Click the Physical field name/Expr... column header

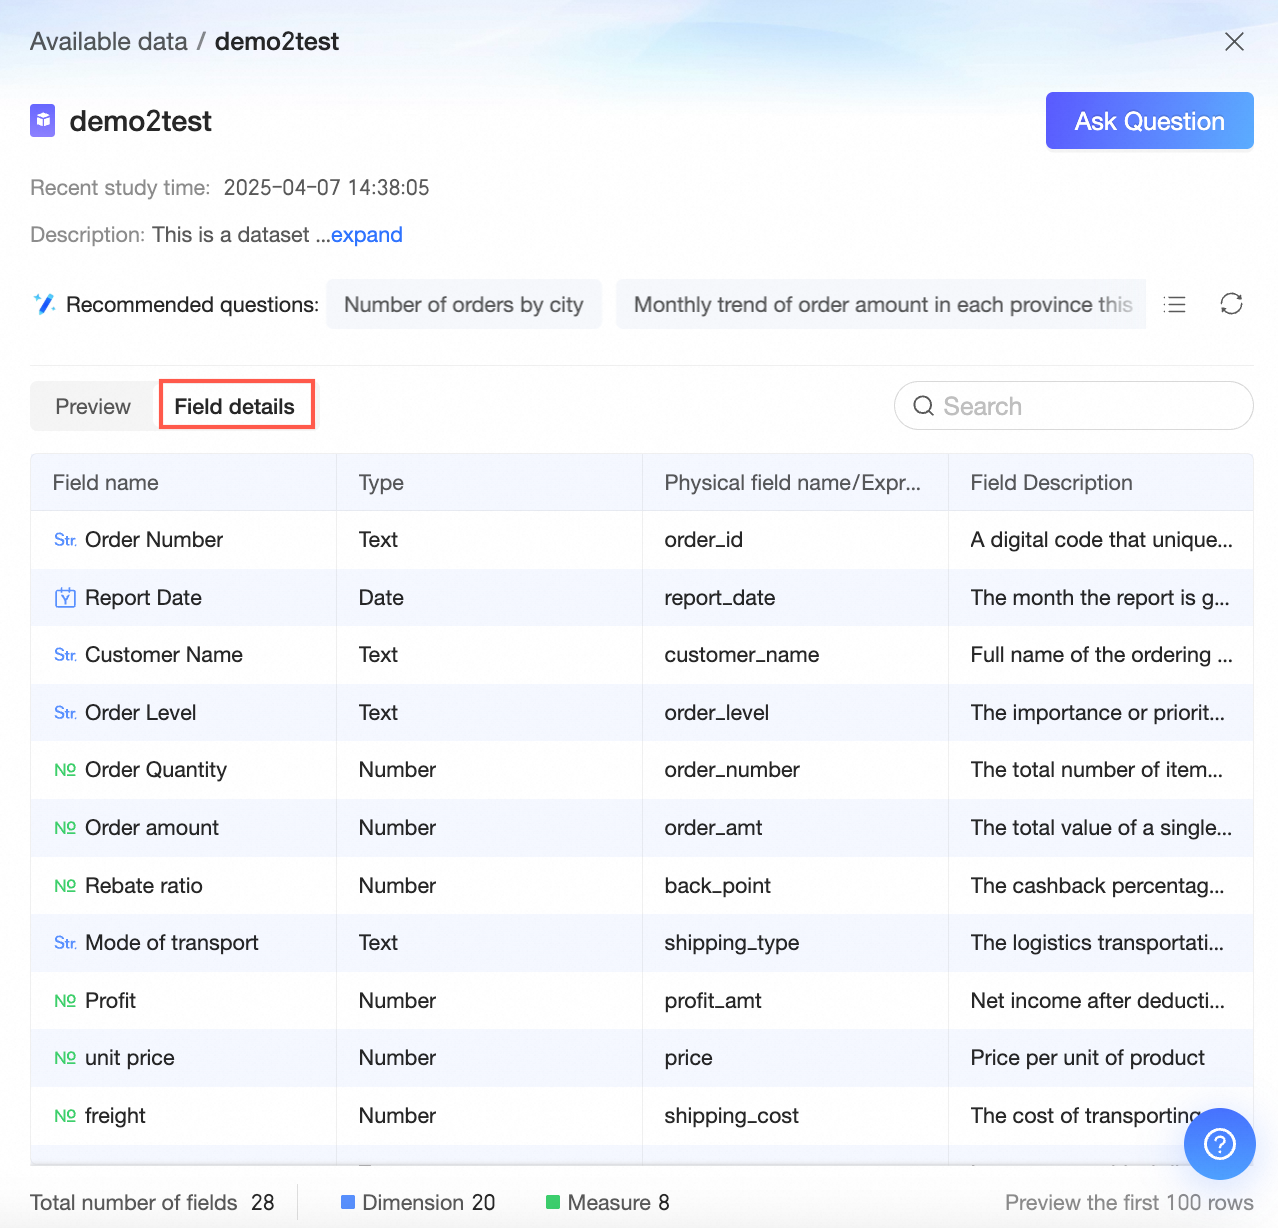(793, 483)
